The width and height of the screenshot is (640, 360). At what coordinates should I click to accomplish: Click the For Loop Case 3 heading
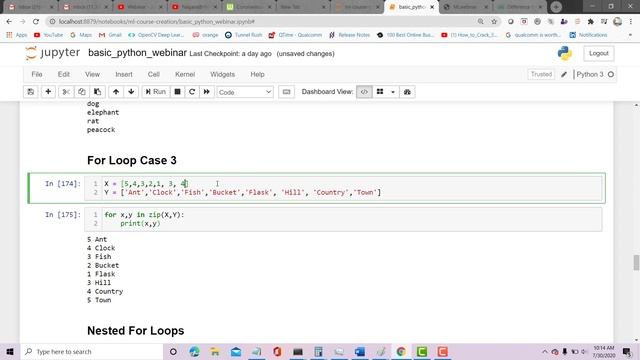[x=132, y=160]
